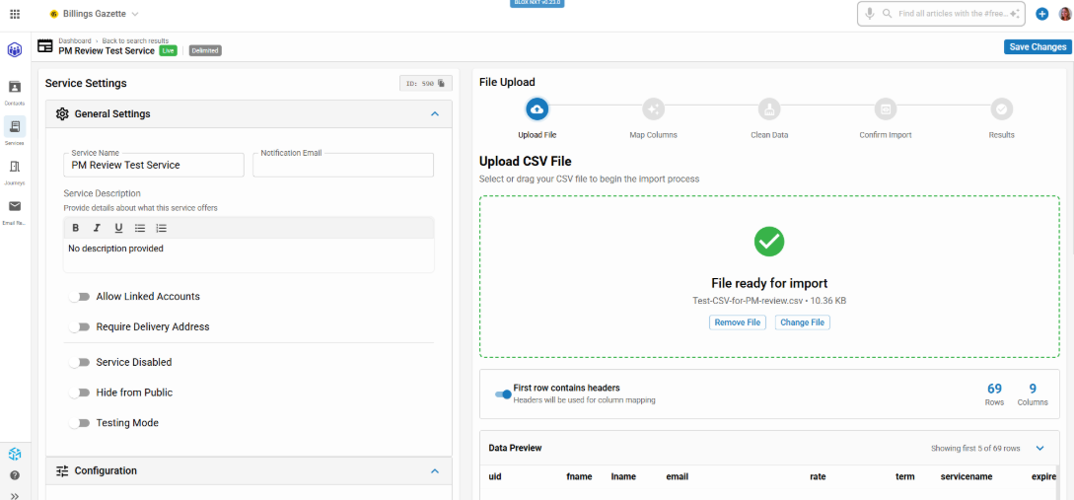Open Services in the sidebar
Screen dimensions: 1074x500
tap(14, 131)
